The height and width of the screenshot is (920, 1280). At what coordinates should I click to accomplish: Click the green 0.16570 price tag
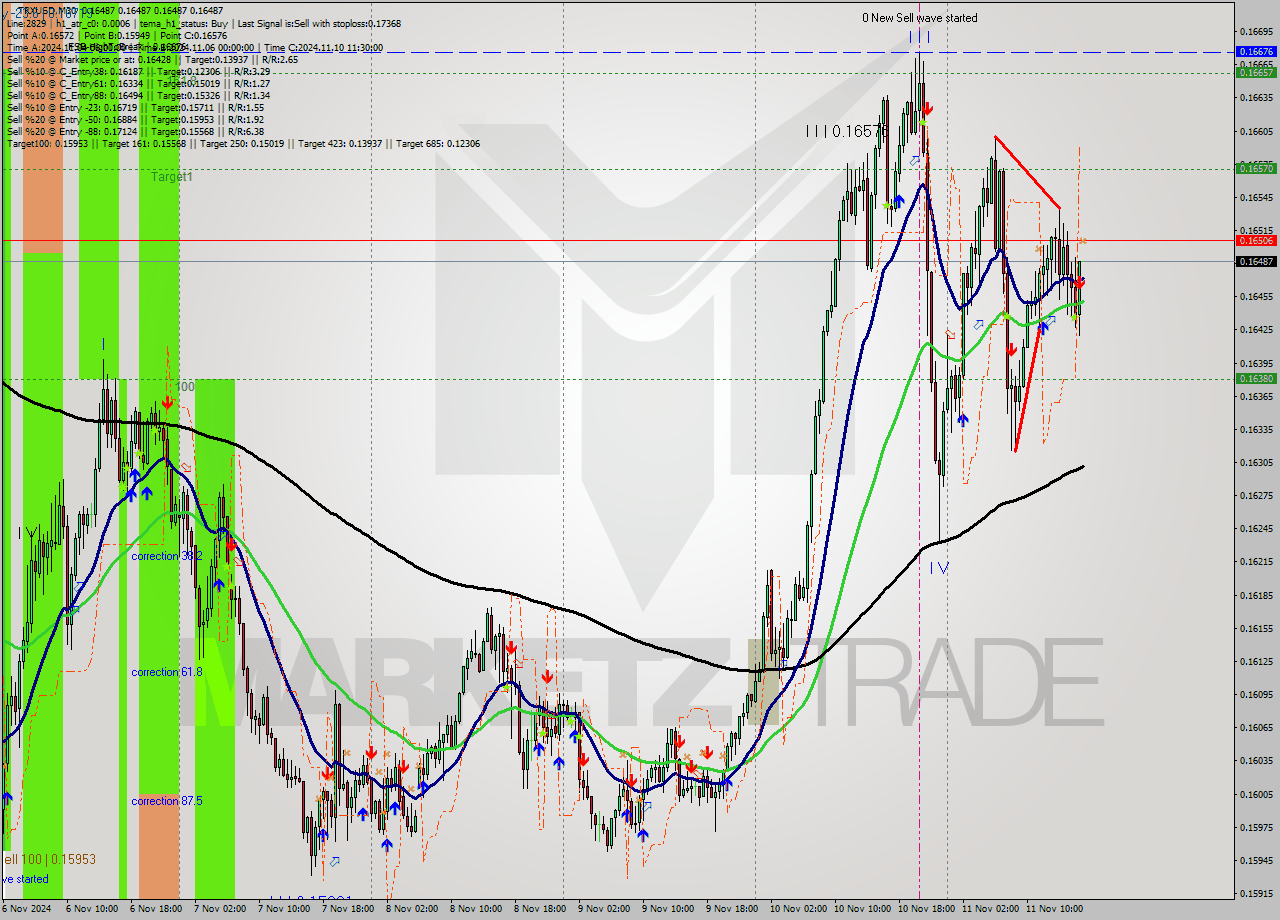click(x=1256, y=168)
